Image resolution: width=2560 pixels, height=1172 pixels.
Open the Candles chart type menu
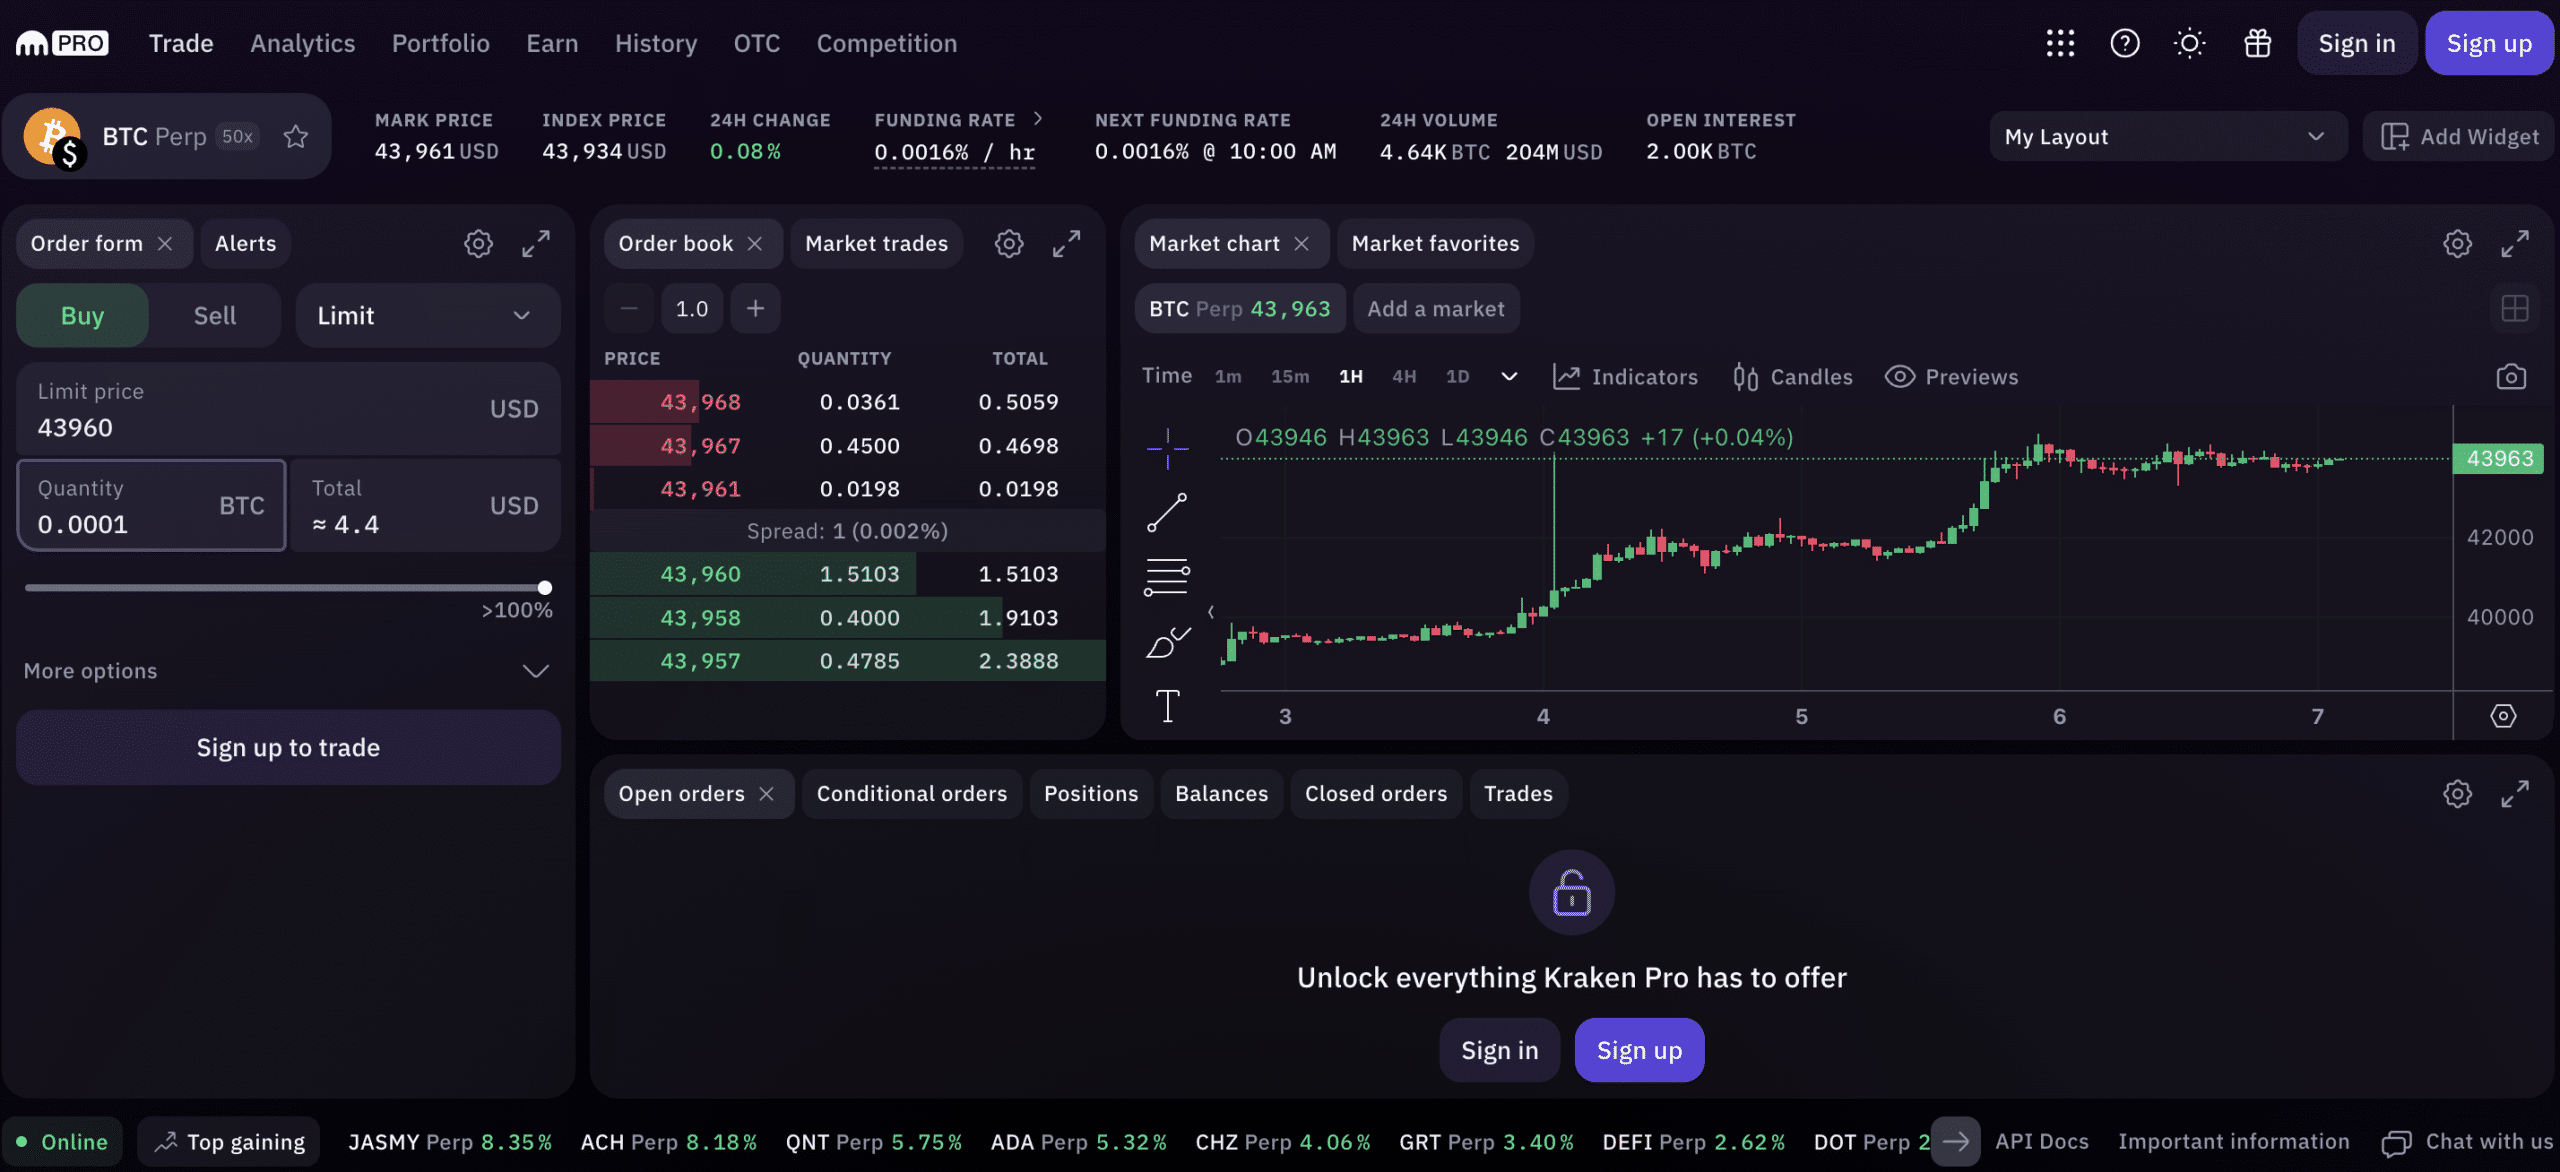click(1792, 377)
